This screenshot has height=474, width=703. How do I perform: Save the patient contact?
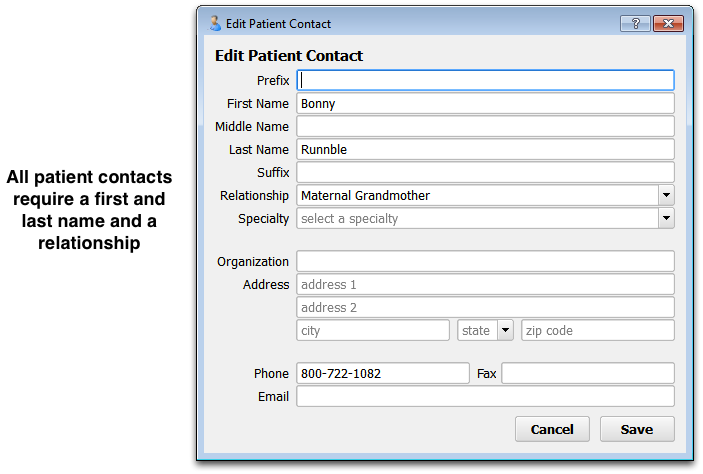637,429
